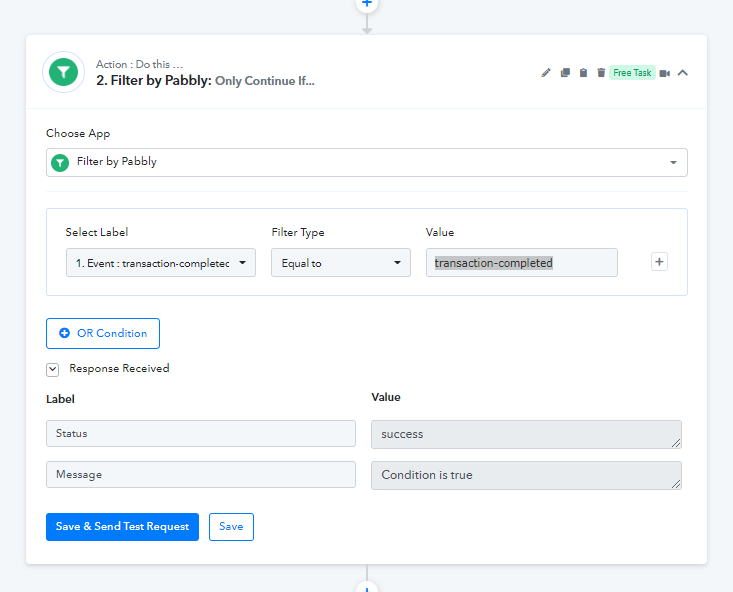Delete the step with trash icon
The width and height of the screenshot is (733, 592).
(x=601, y=73)
